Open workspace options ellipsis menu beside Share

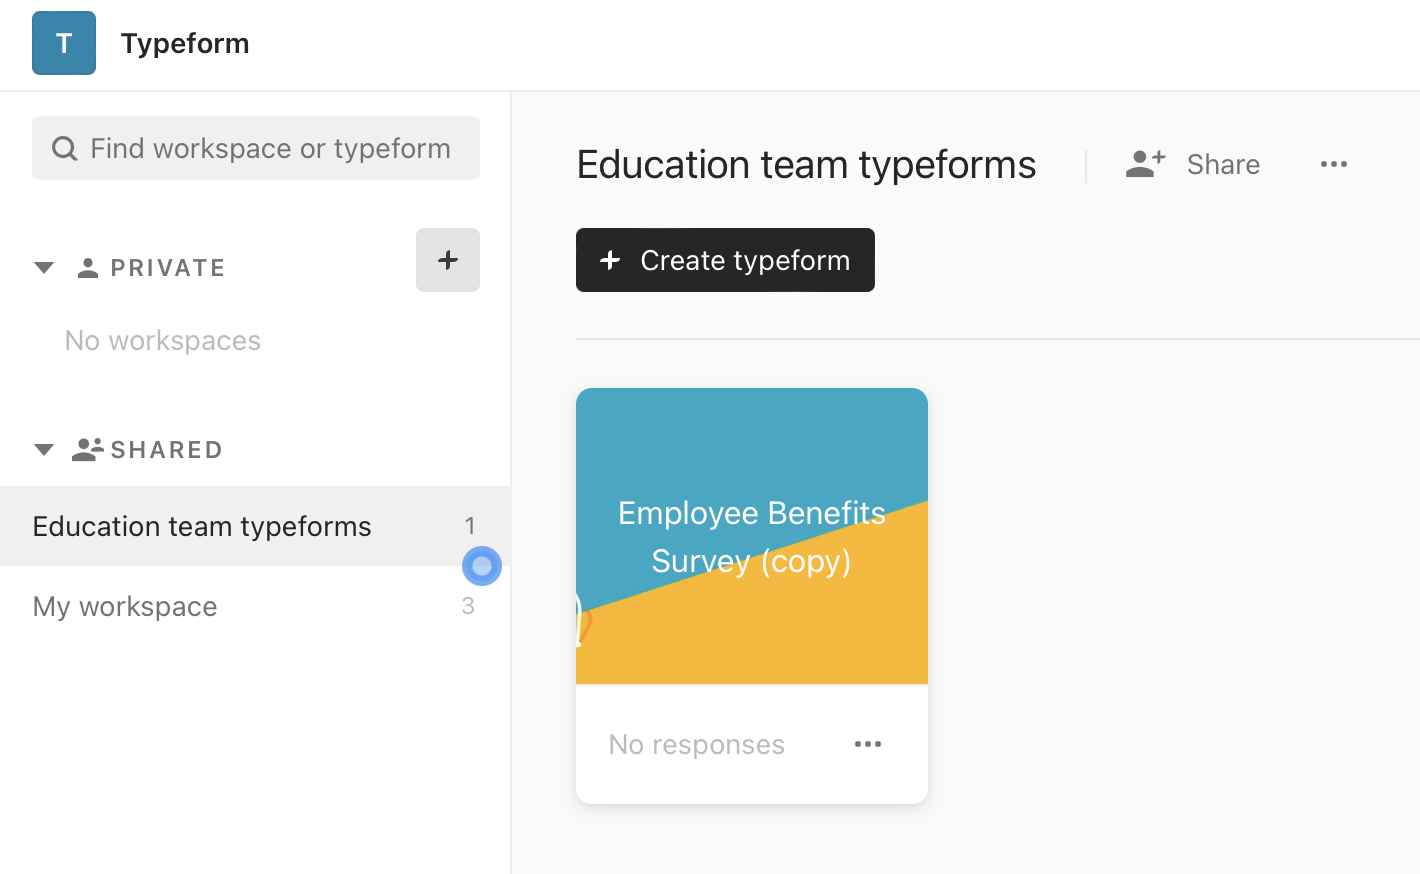pyautogui.click(x=1334, y=164)
